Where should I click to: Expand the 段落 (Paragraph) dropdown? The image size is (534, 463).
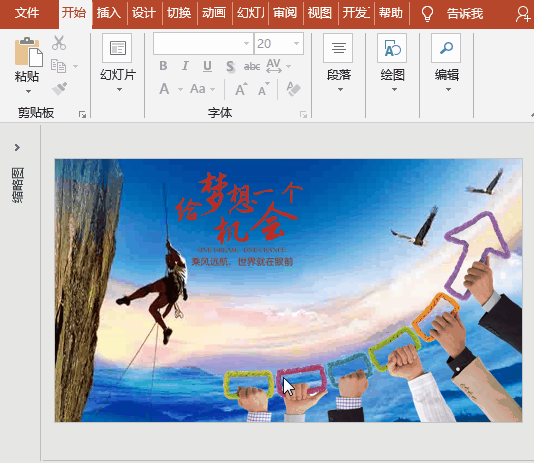(340, 90)
